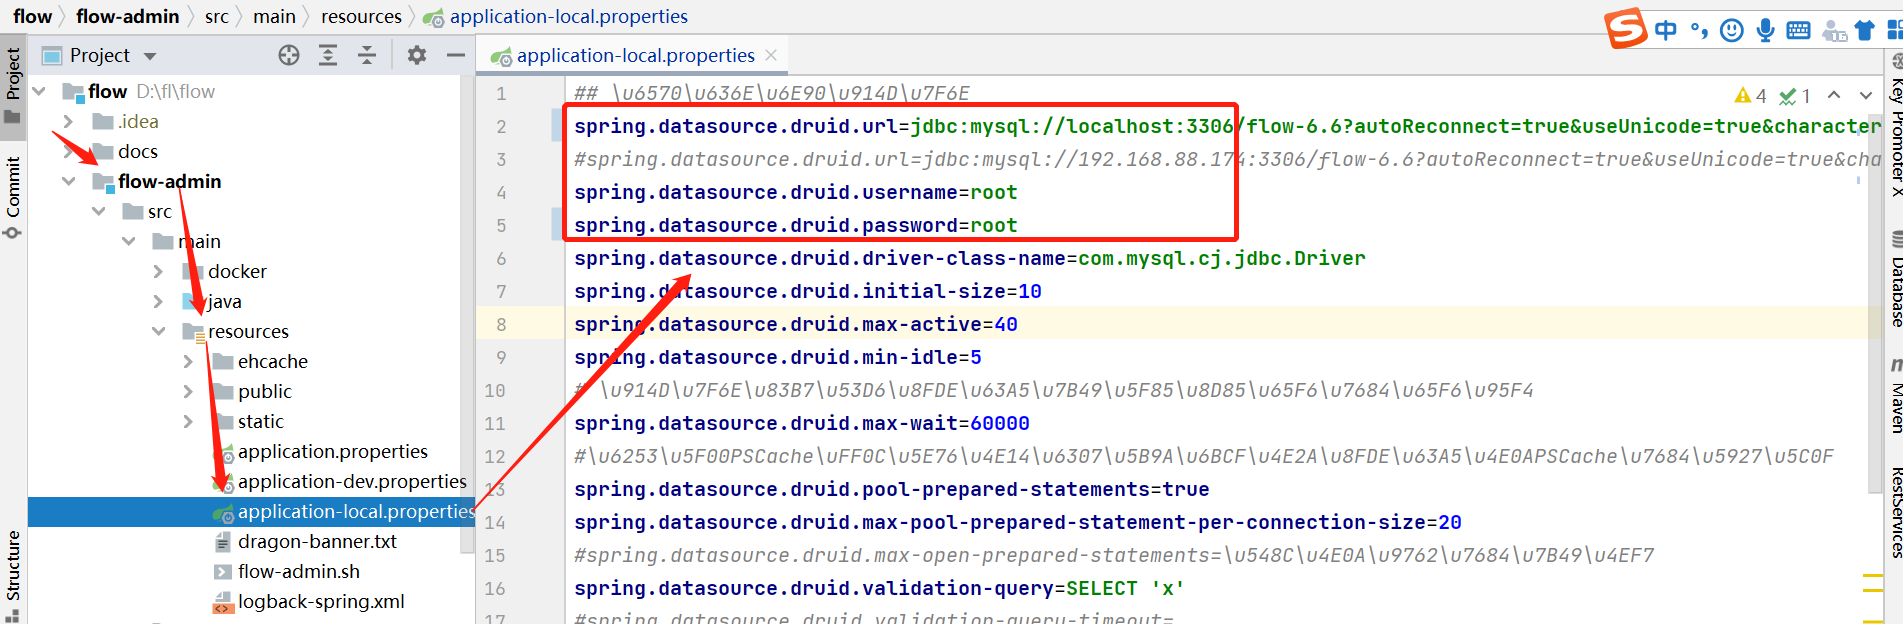Open Sogou account login icon
The width and height of the screenshot is (1903, 624).
pos(1834,30)
